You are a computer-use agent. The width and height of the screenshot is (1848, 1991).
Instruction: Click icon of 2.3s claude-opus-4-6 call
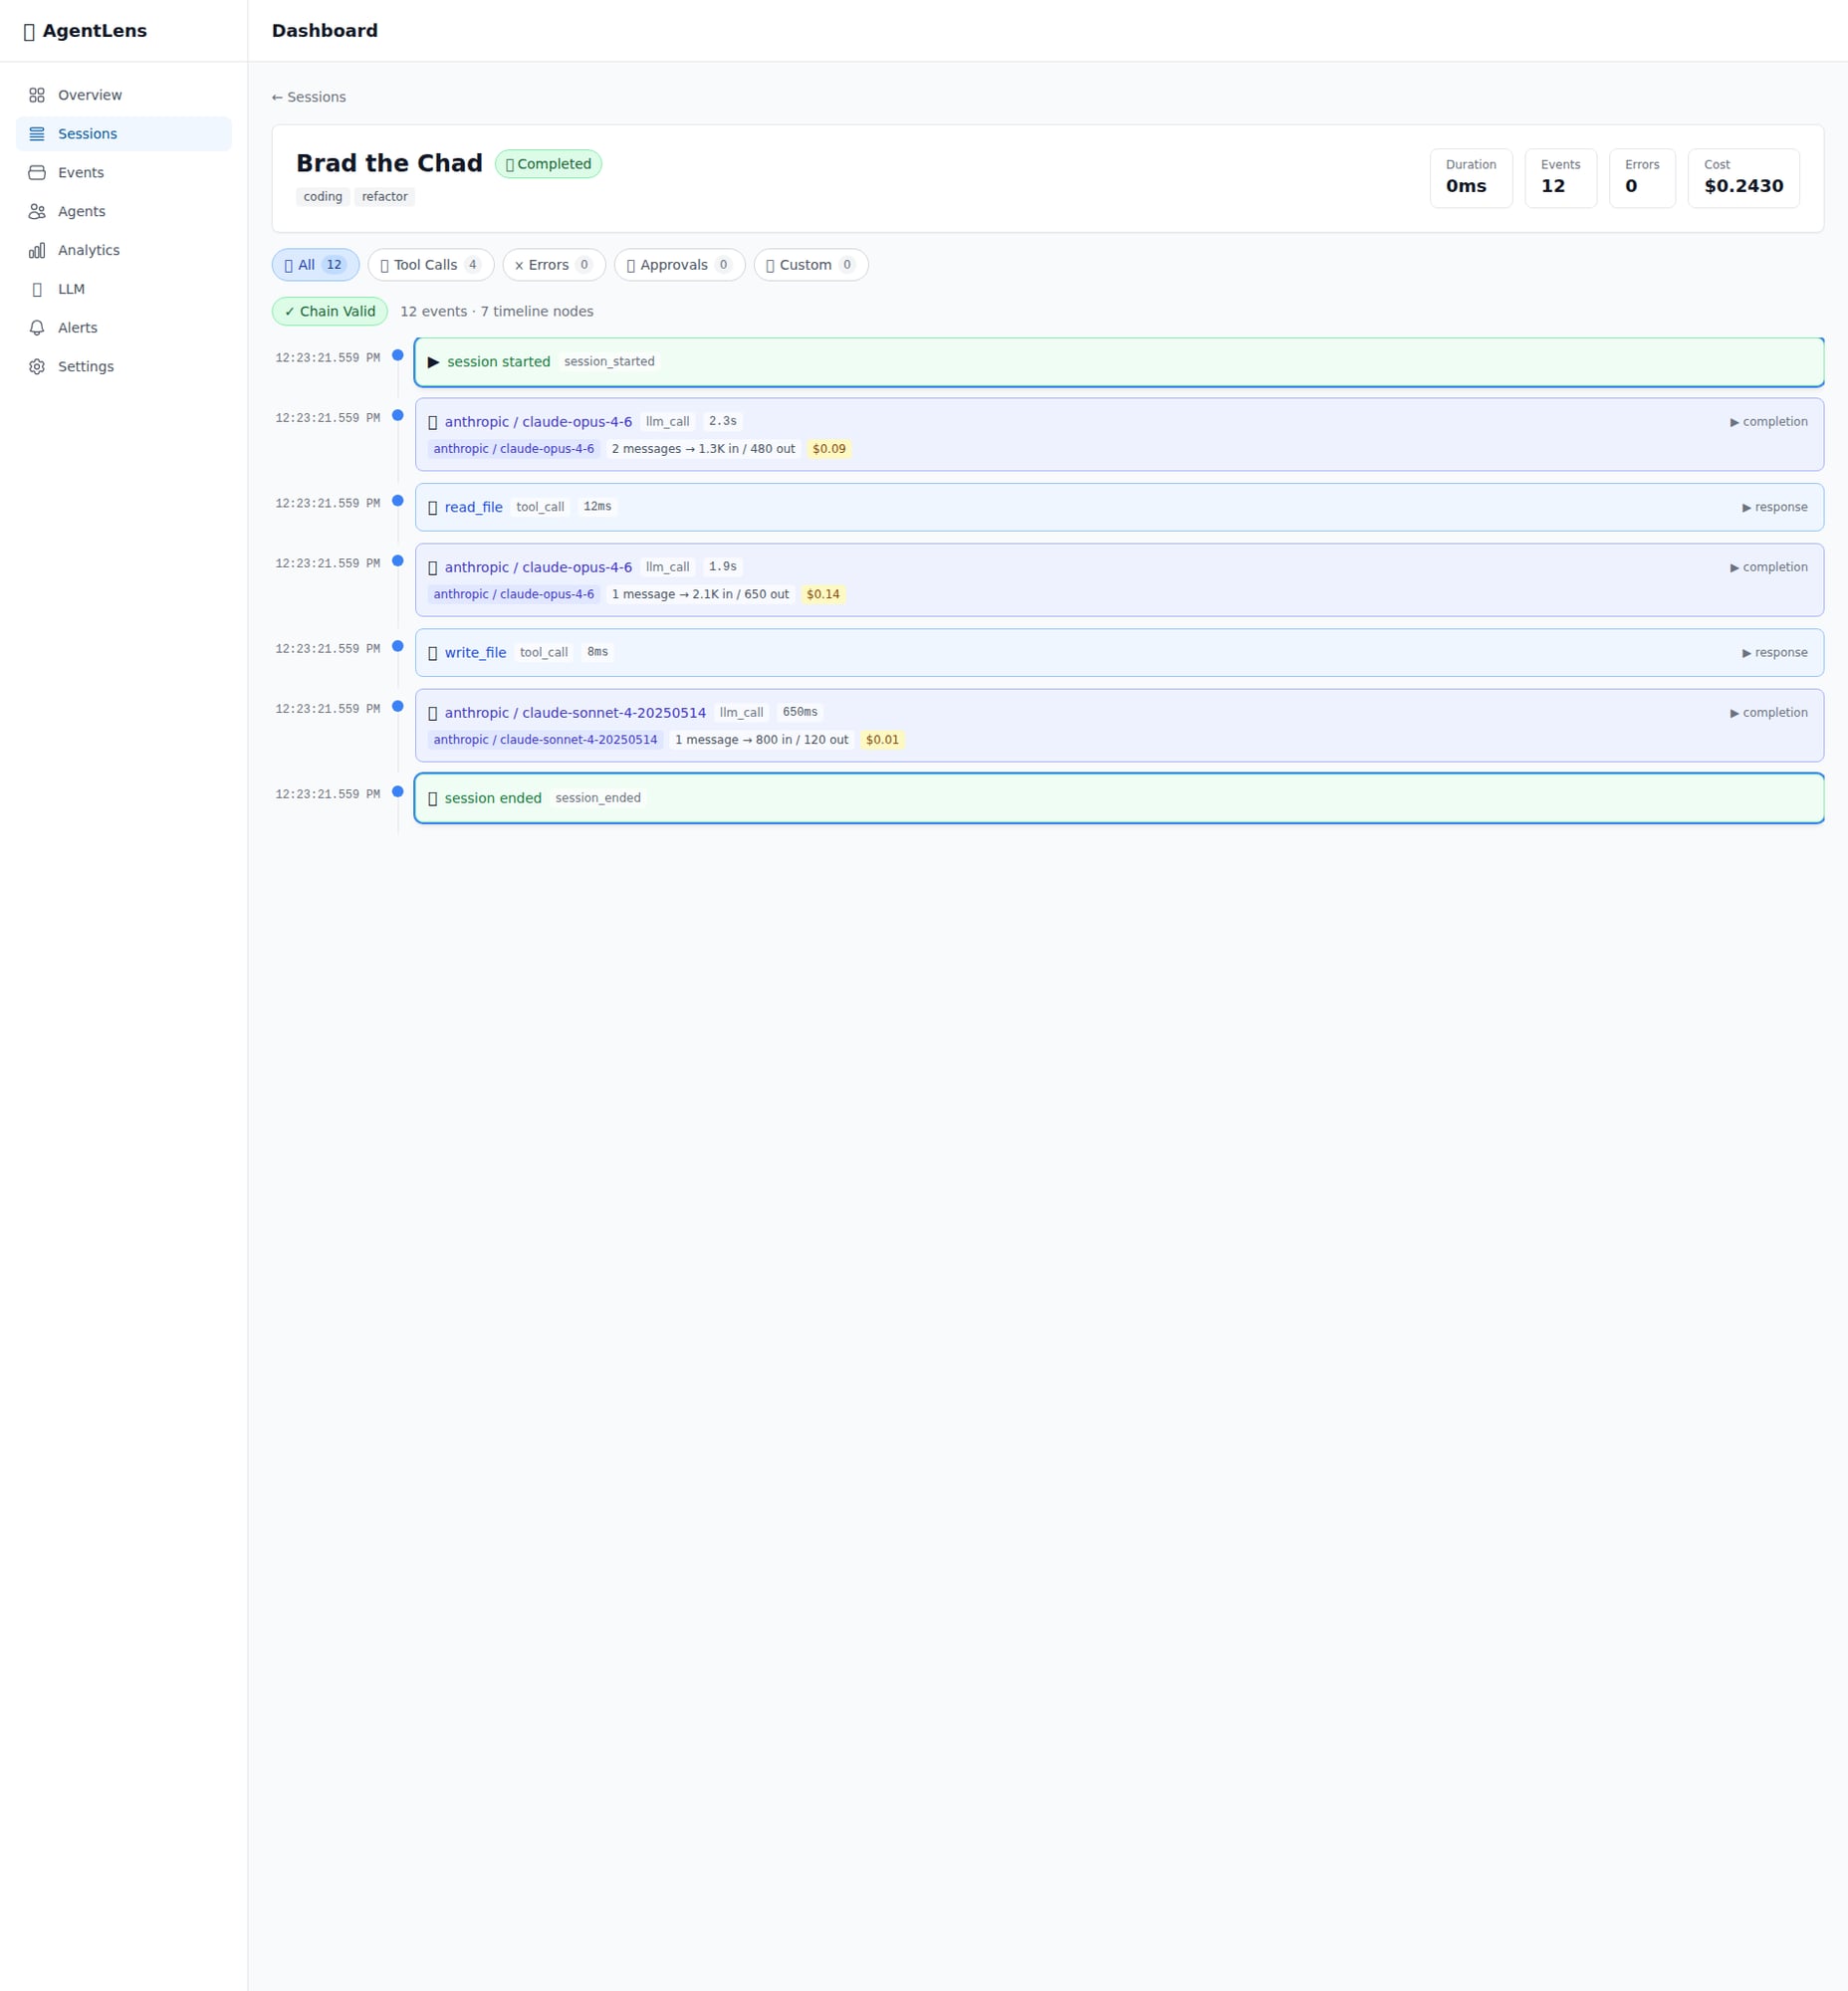[x=433, y=422]
